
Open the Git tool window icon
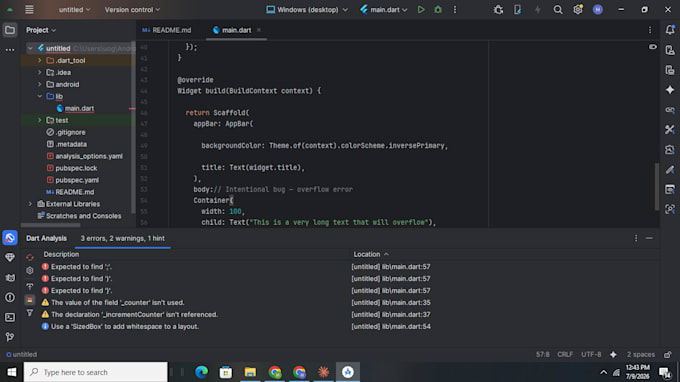(x=10, y=337)
